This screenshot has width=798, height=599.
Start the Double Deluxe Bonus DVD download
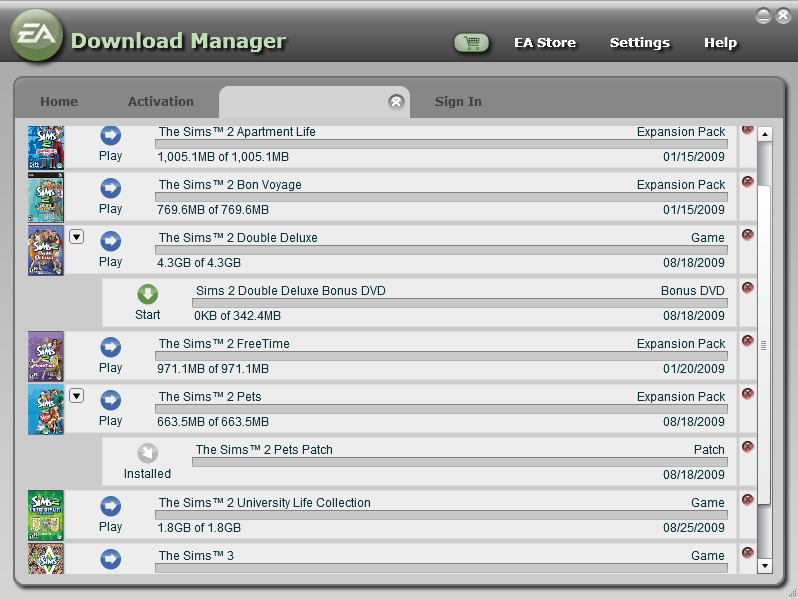[x=148, y=294]
